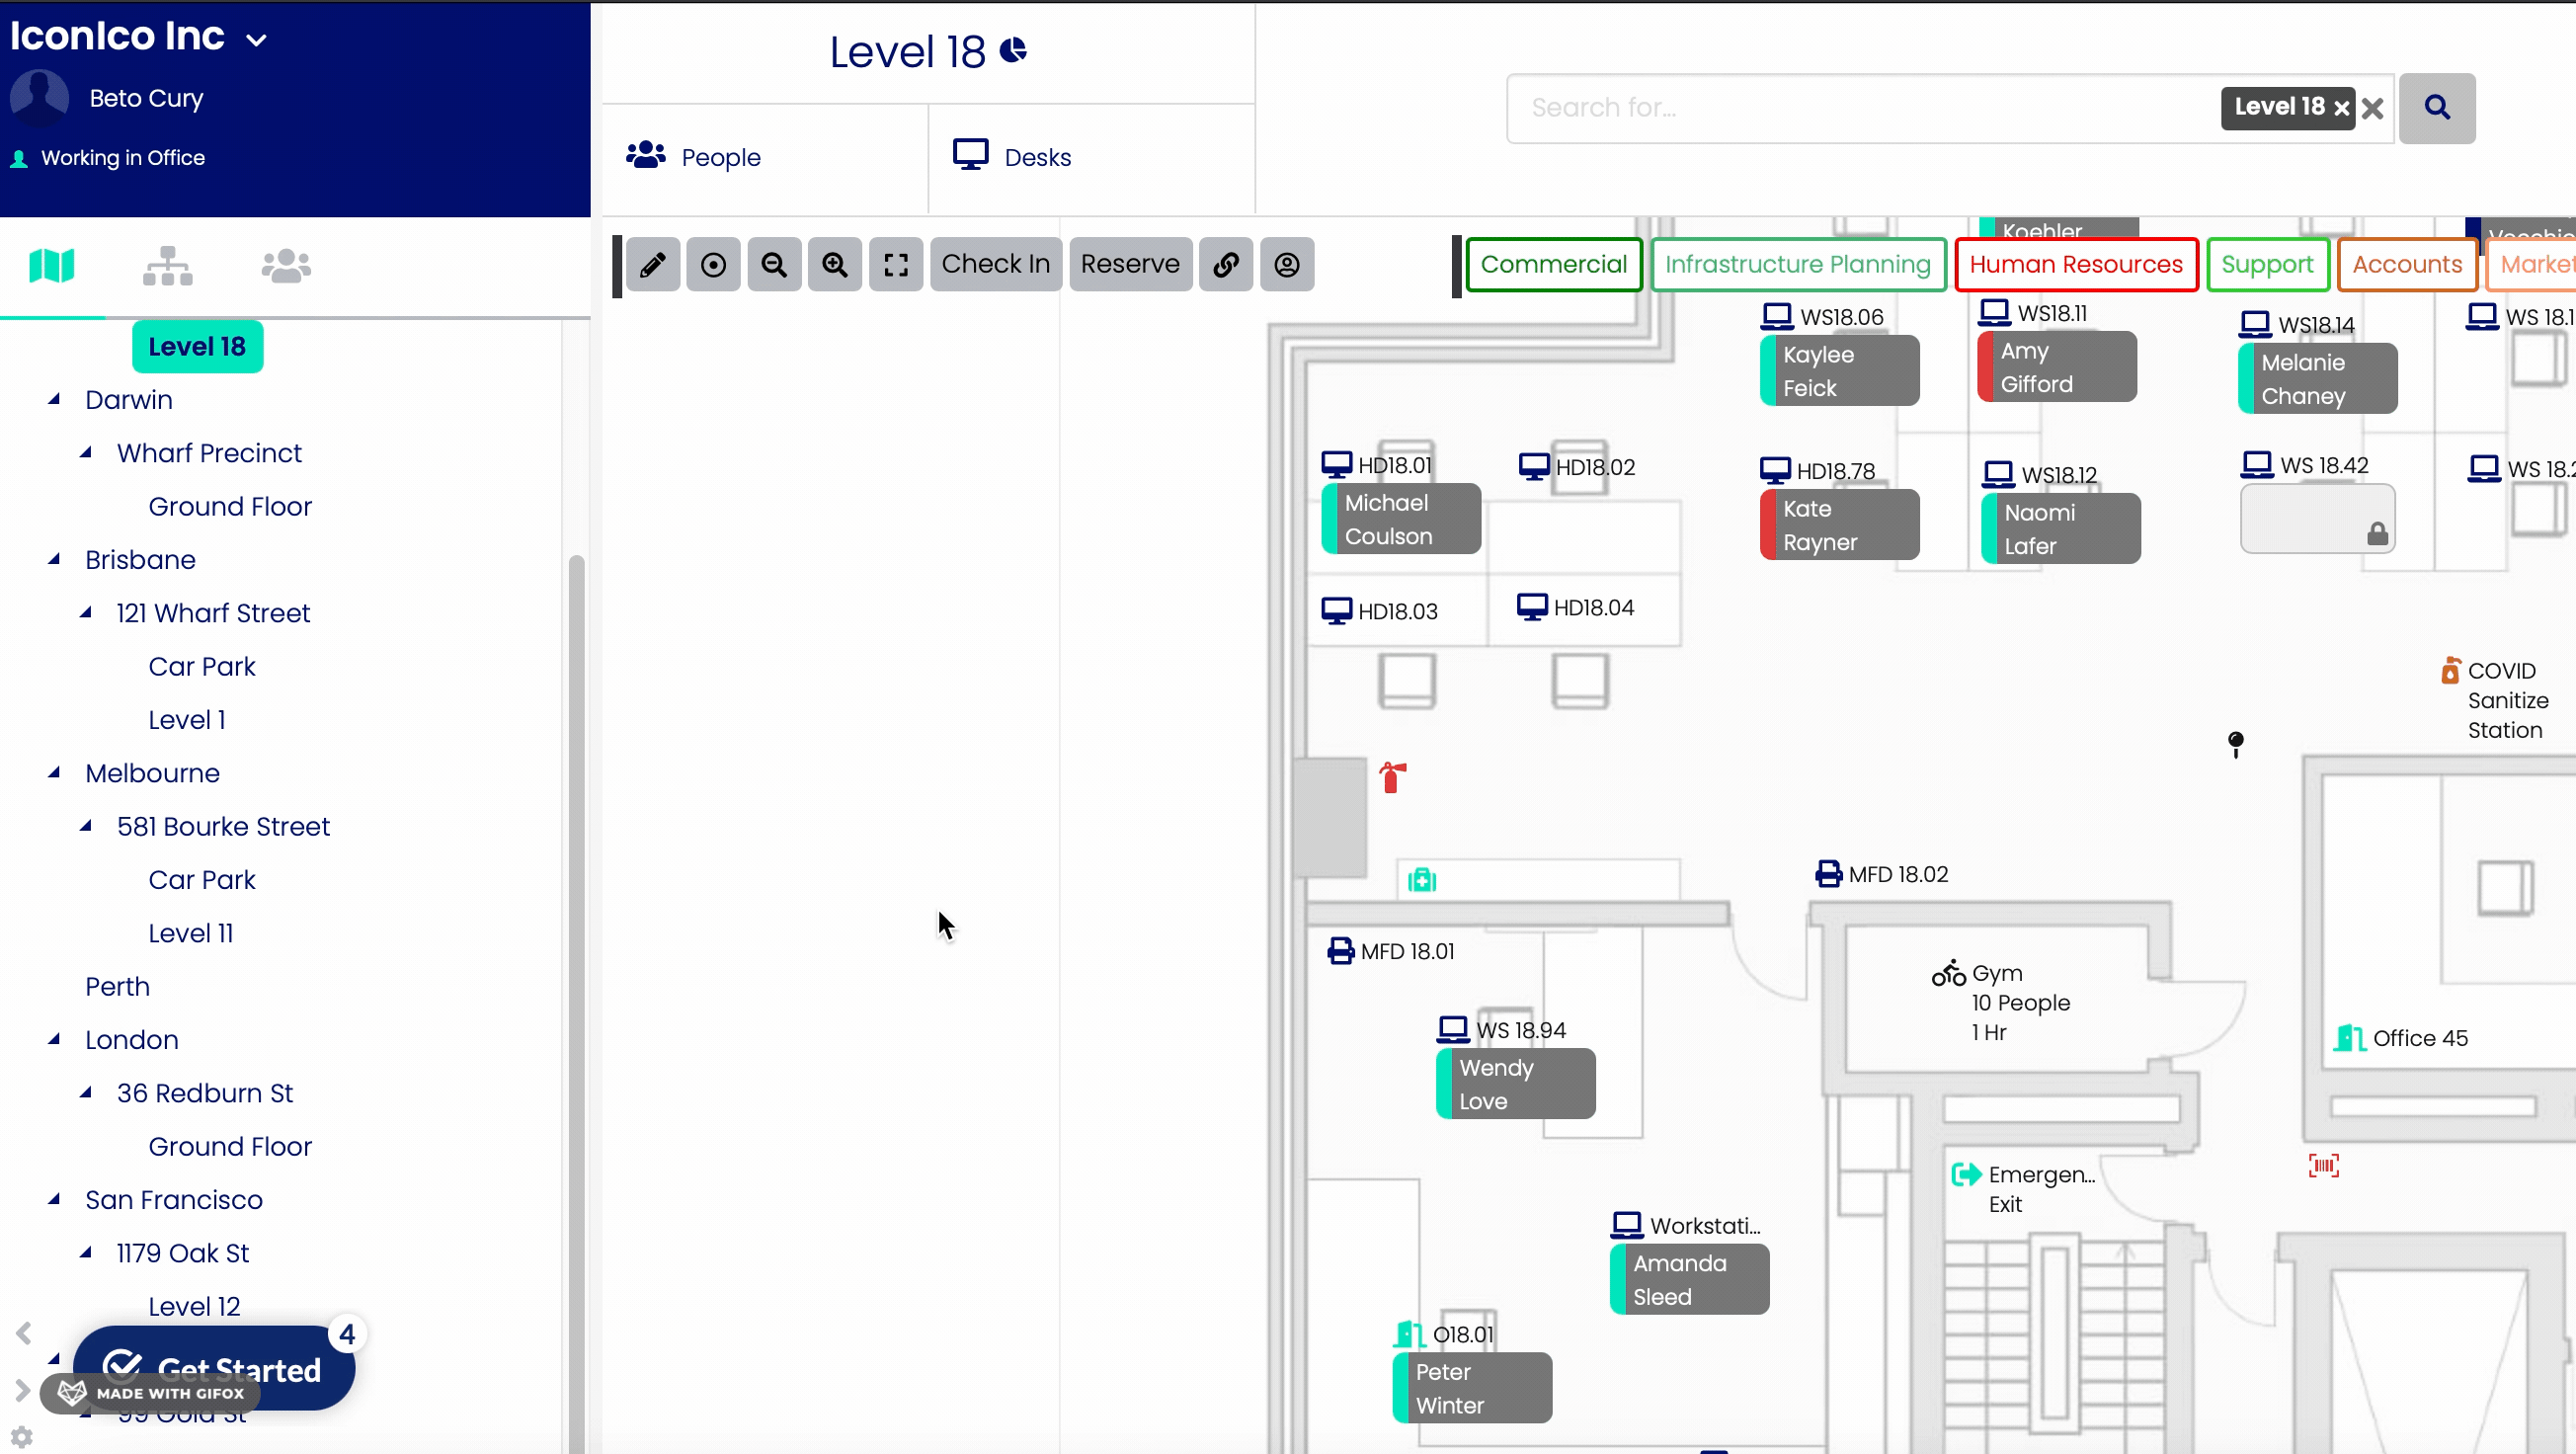Screen dimensions: 2576x1454
Task: Toggle Human Resources team filter
Action: pyautogui.click(x=2076, y=264)
